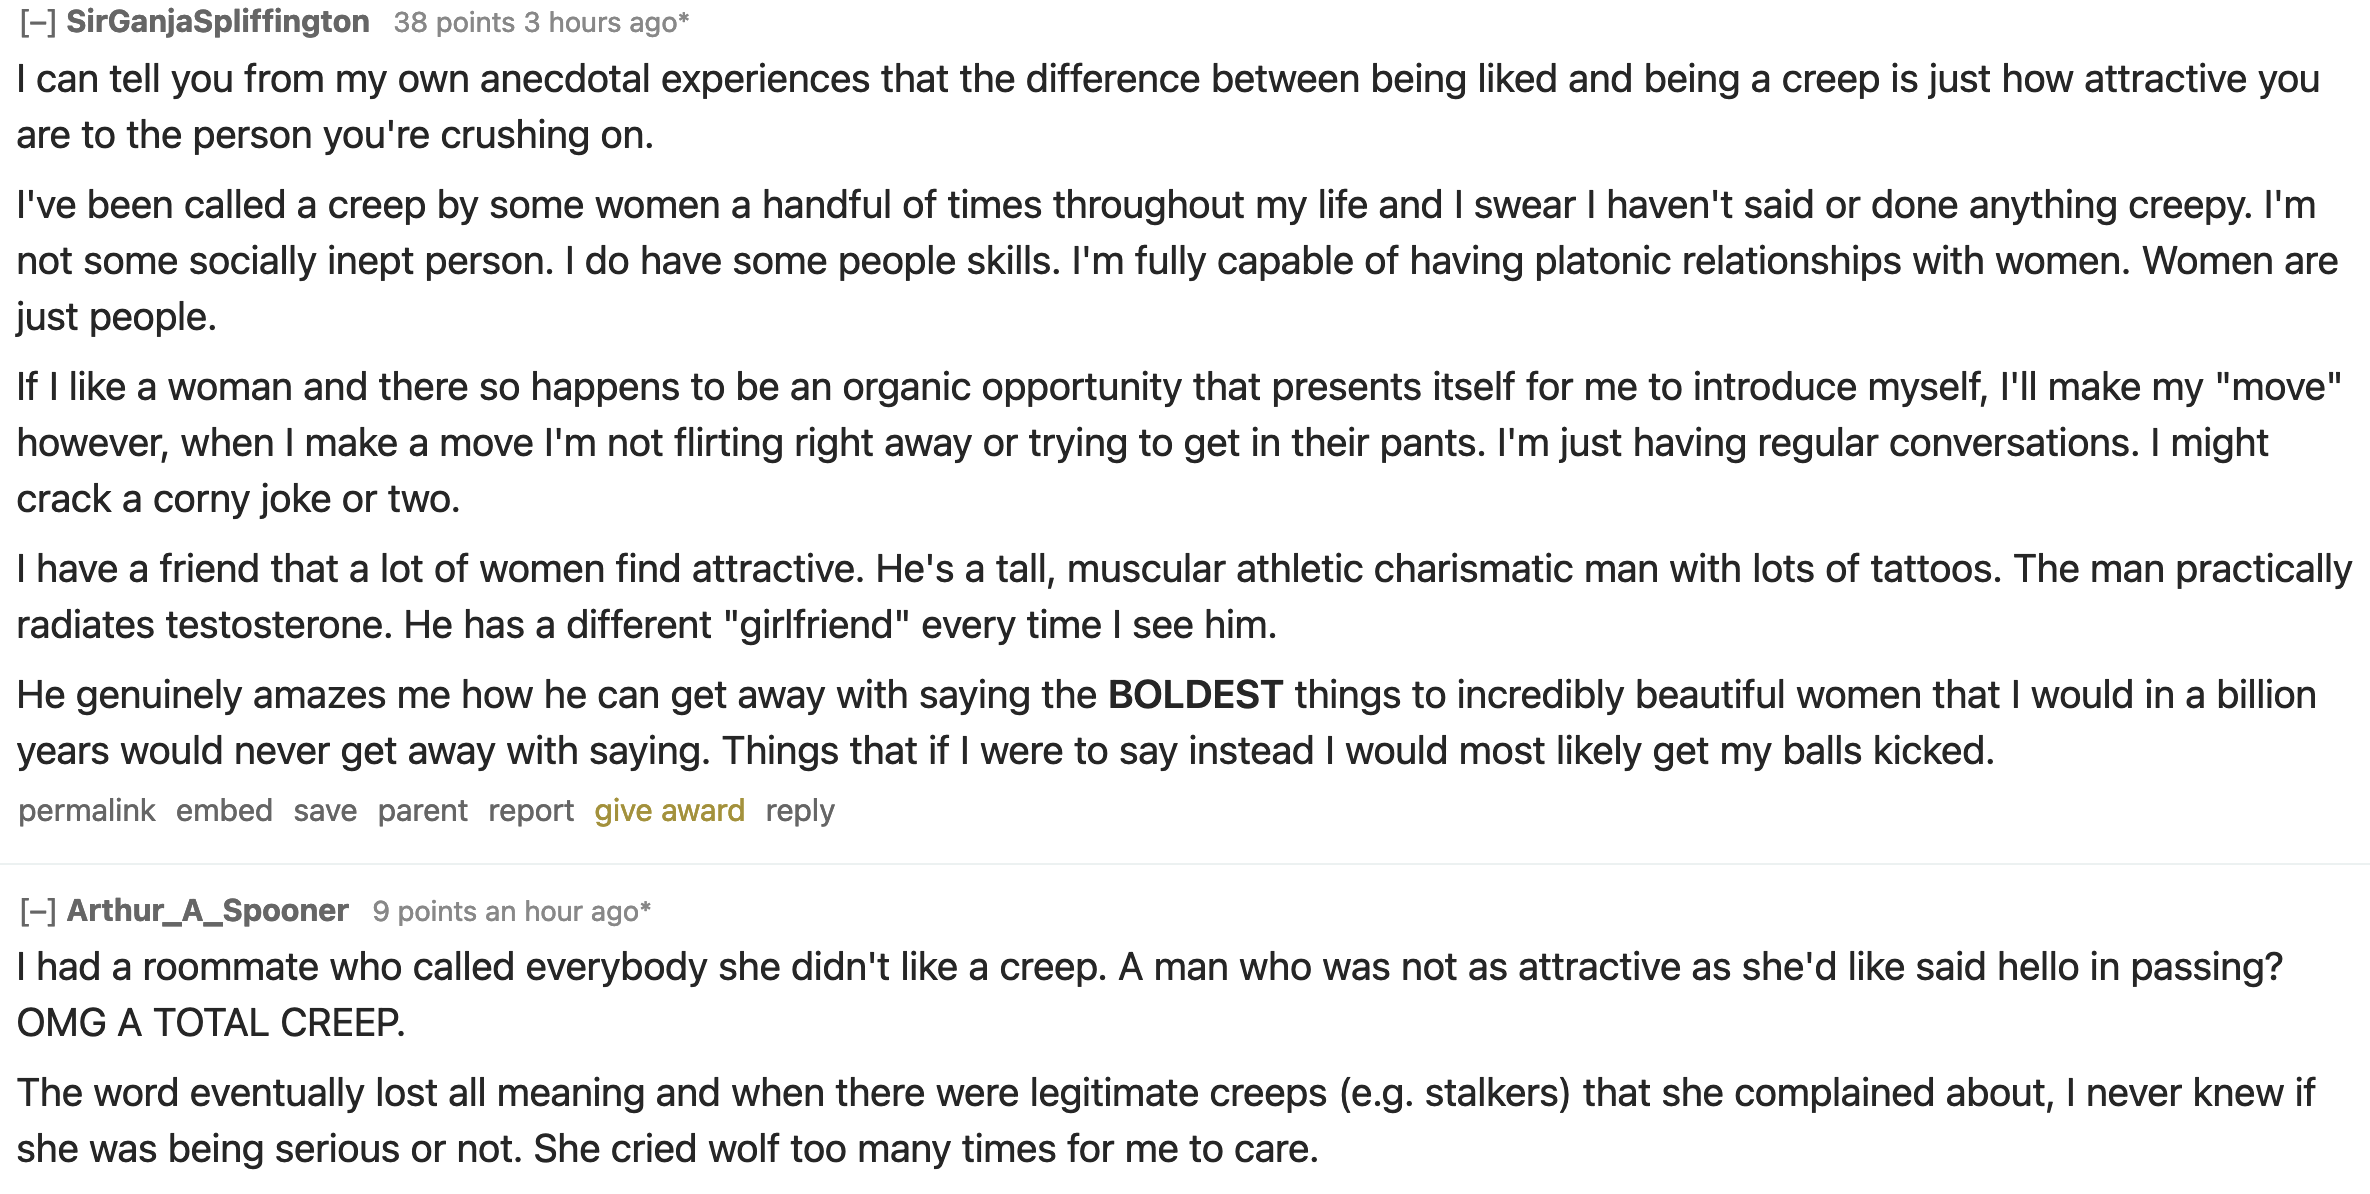Click the permalink link under the comment
The height and width of the screenshot is (1194, 2370).
coord(87,810)
